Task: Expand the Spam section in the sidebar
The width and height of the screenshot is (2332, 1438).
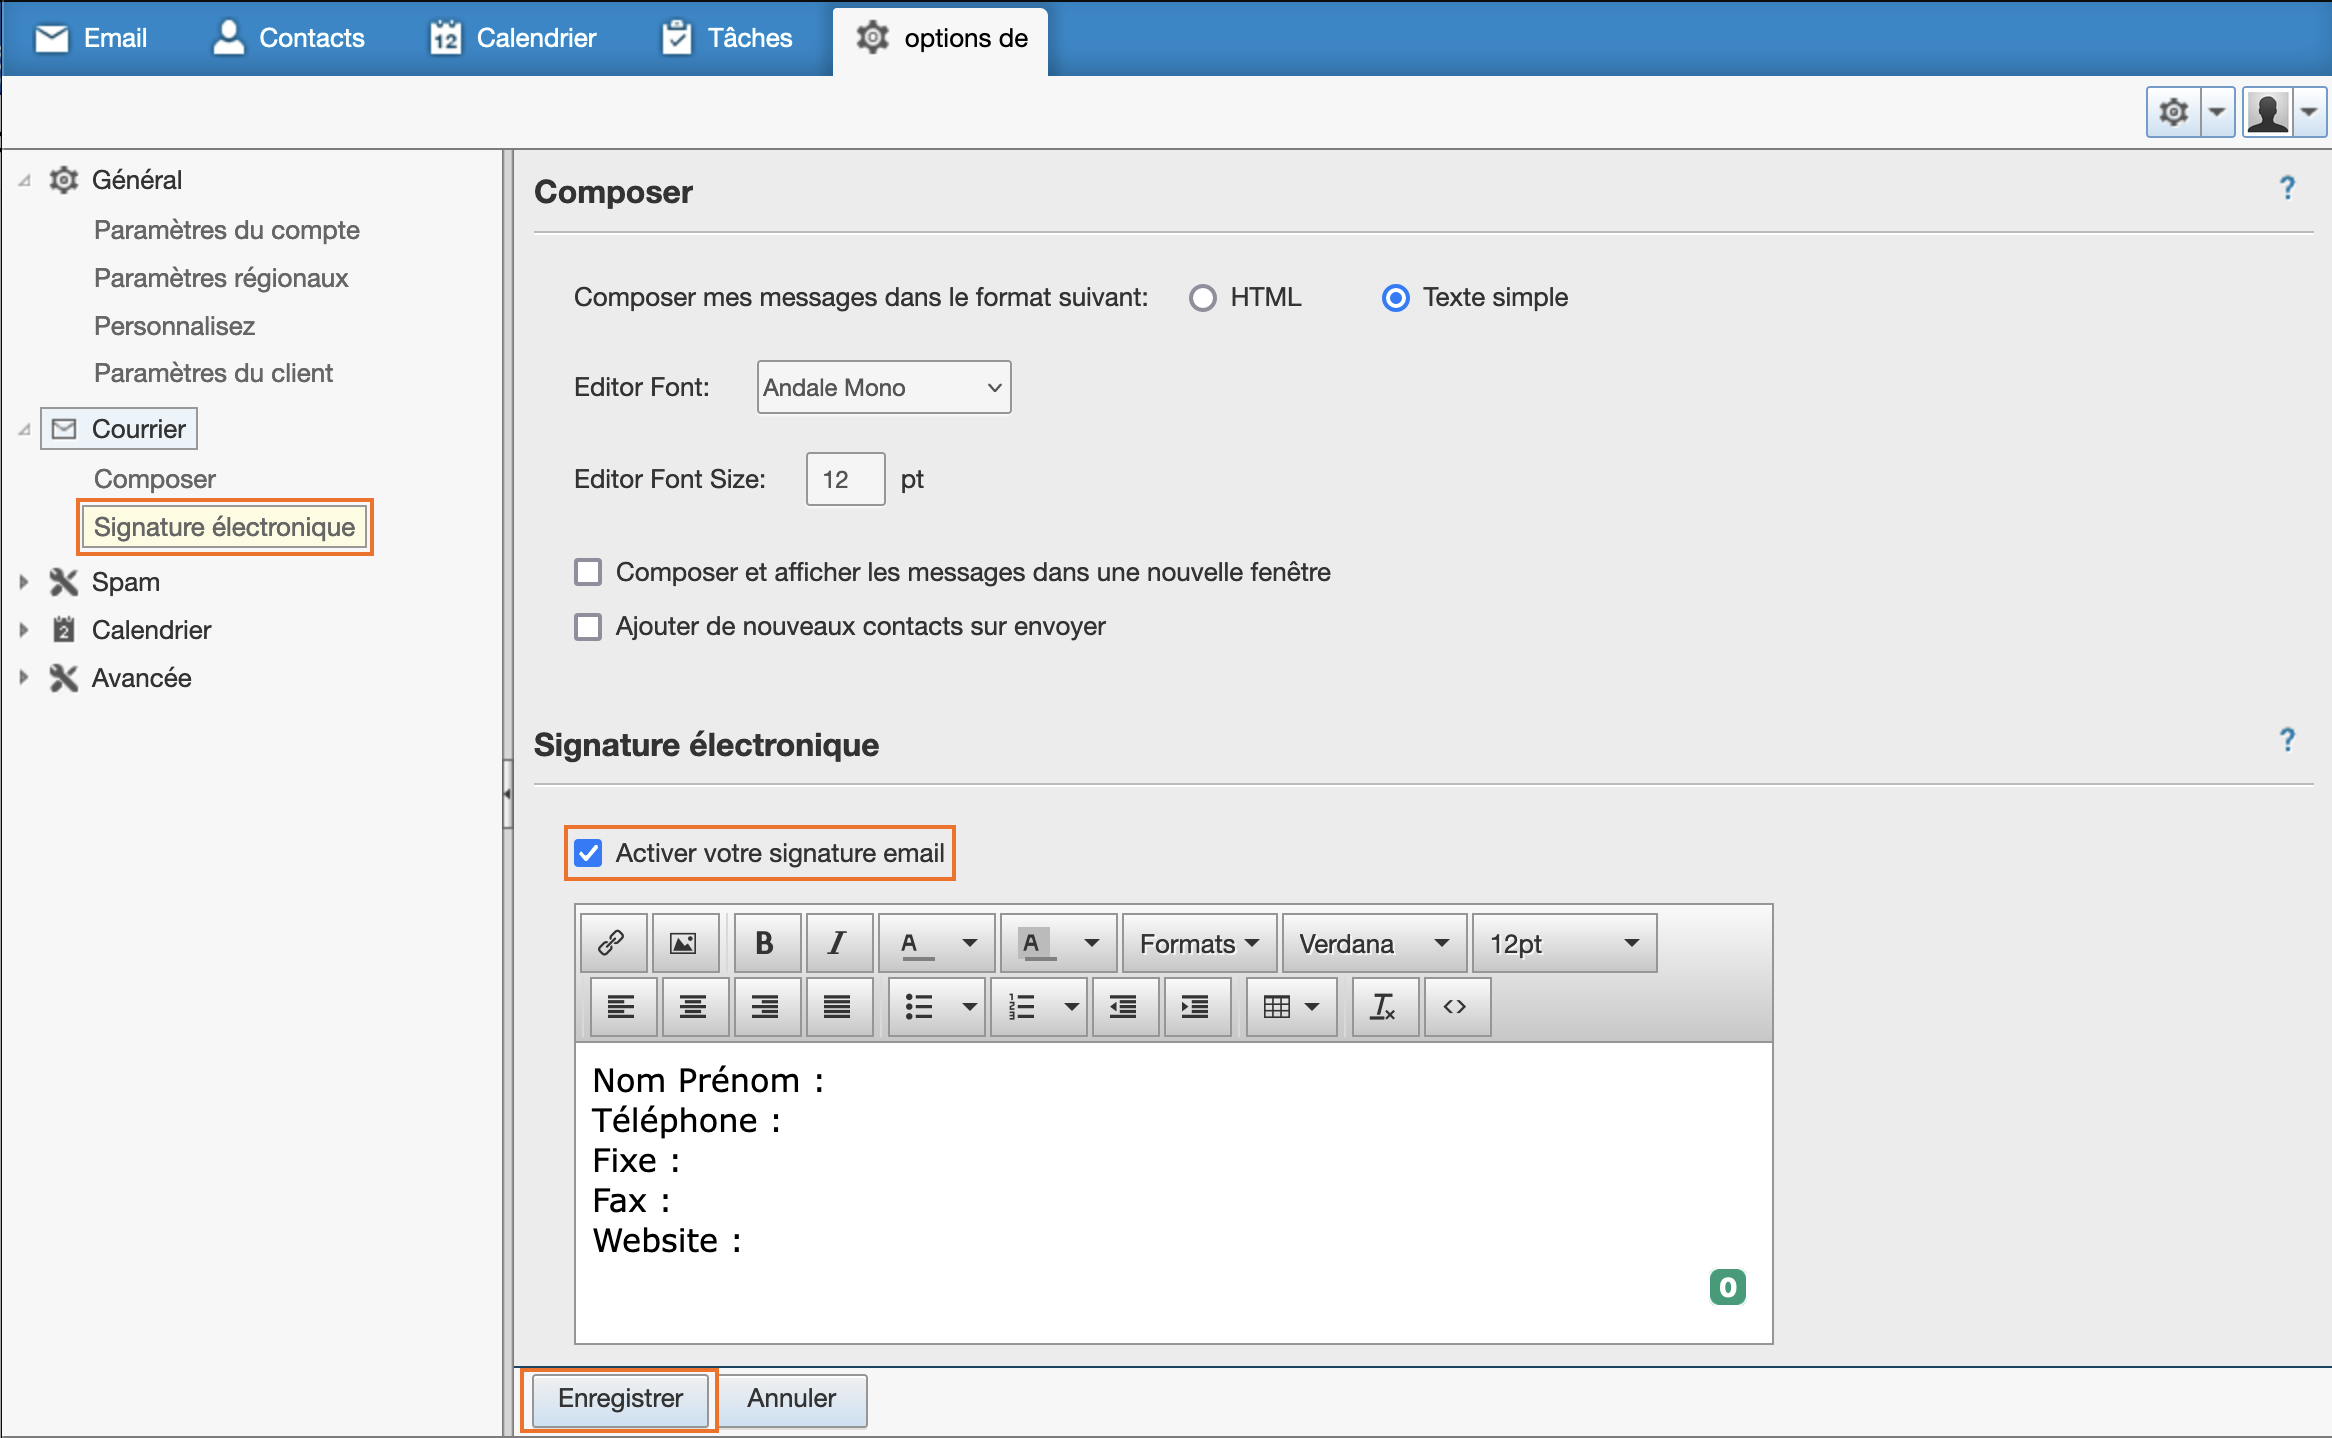Action: click(x=25, y=582)
